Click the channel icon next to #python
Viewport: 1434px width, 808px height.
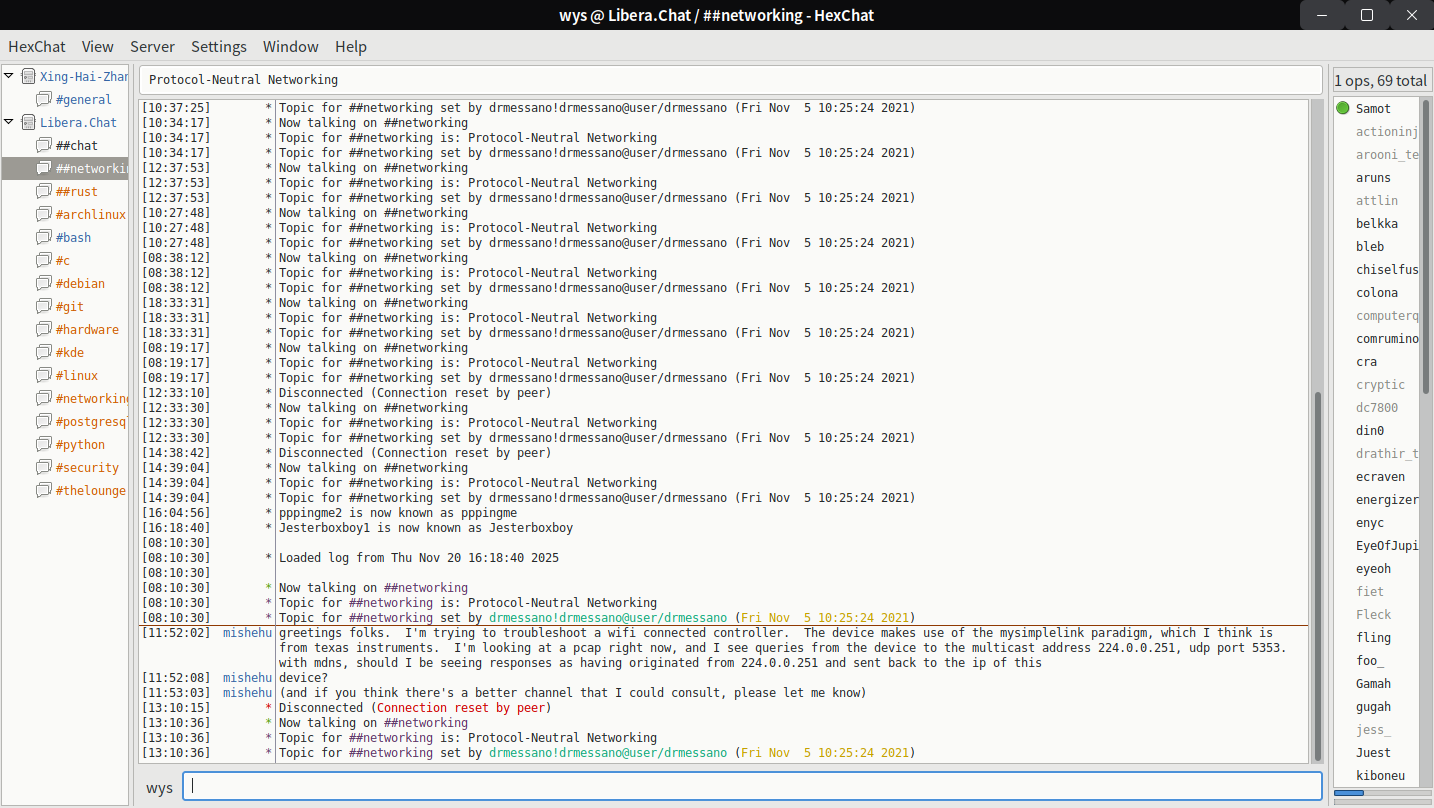pyautogui.click(x=44, y=444)
